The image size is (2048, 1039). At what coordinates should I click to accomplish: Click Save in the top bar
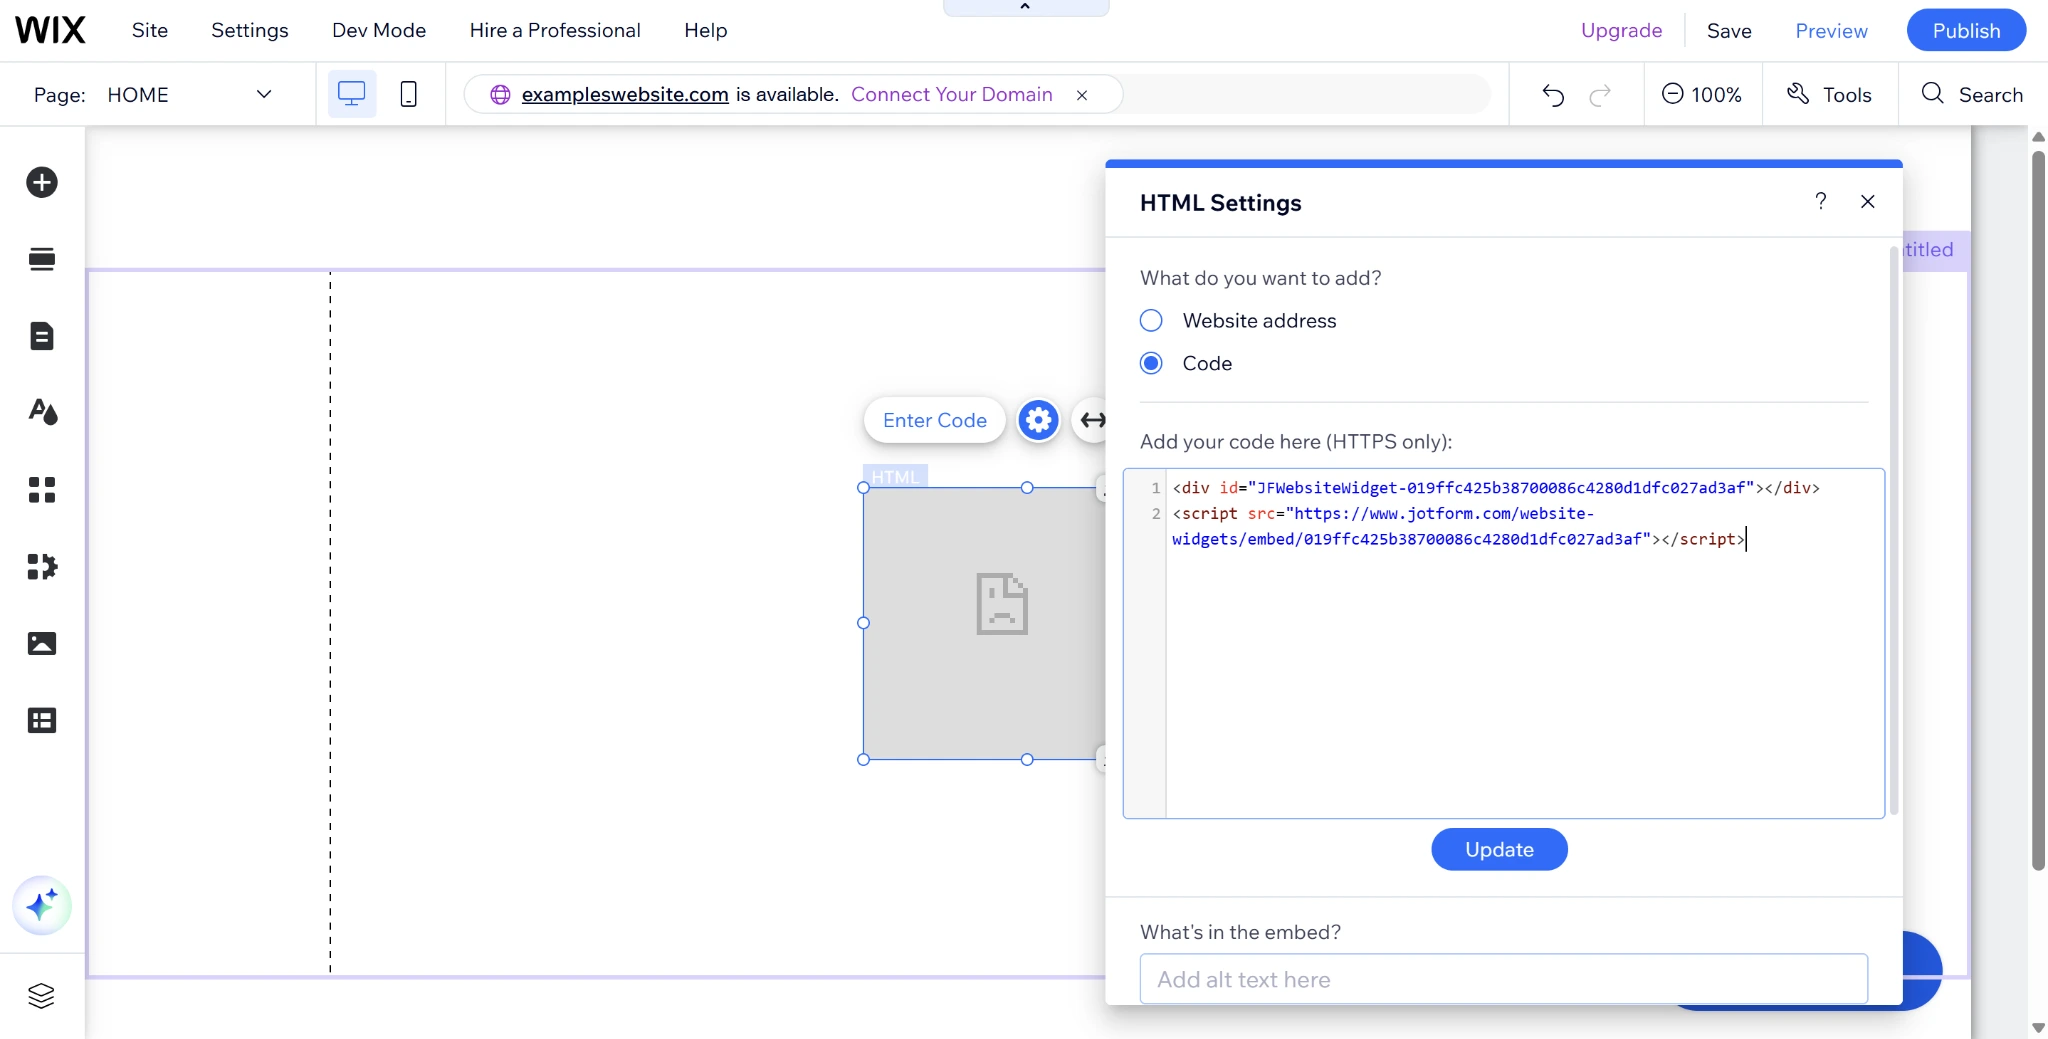coord(1729,30)
